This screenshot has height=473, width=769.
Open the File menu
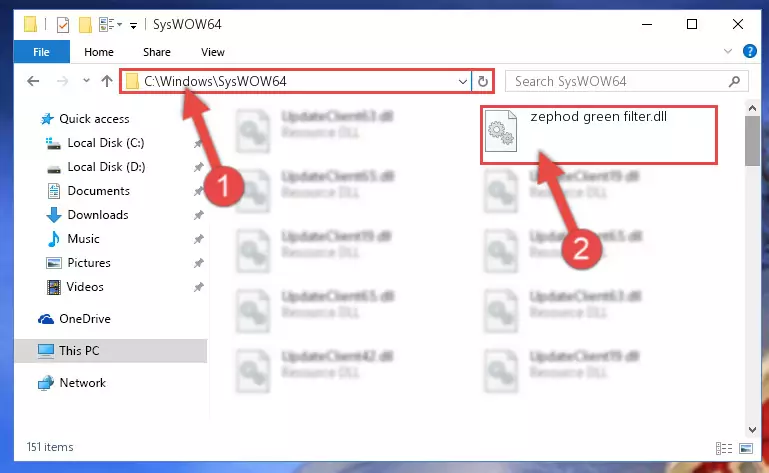42,52
